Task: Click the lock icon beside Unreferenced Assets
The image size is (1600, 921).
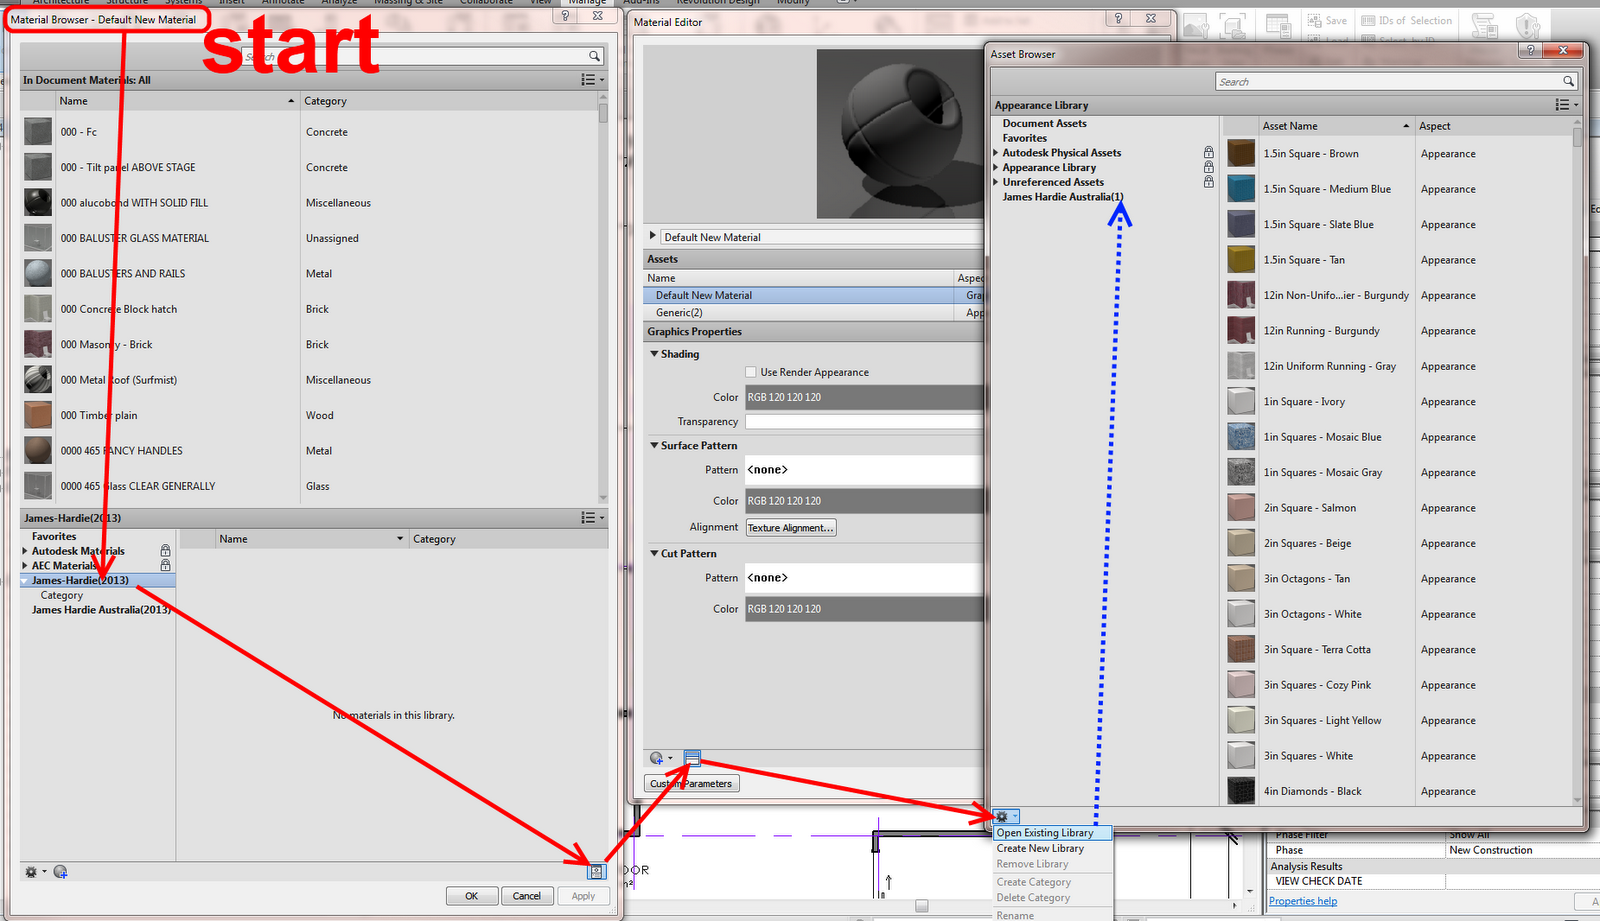Action: point(1208,182)
